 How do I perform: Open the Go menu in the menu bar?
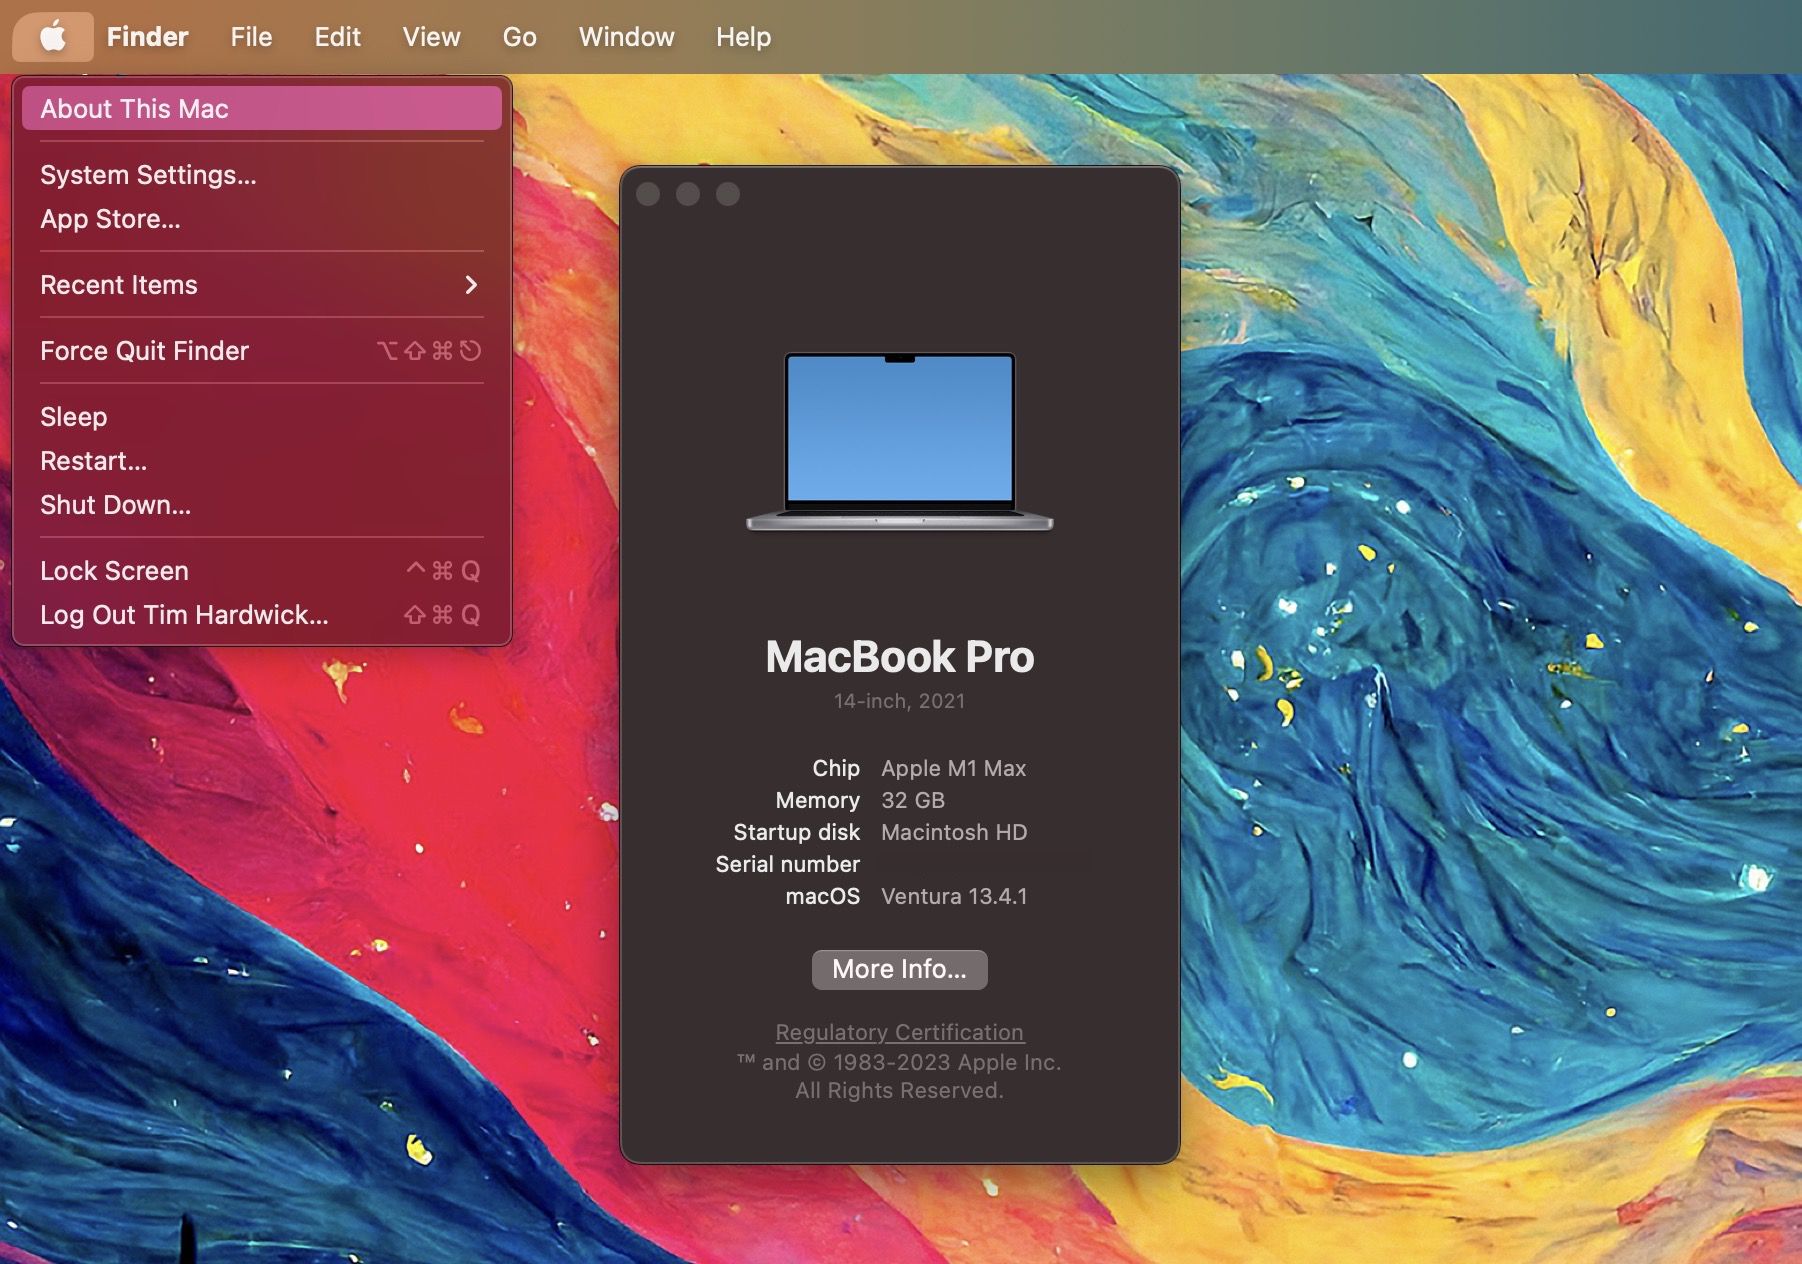coord(519,36)
